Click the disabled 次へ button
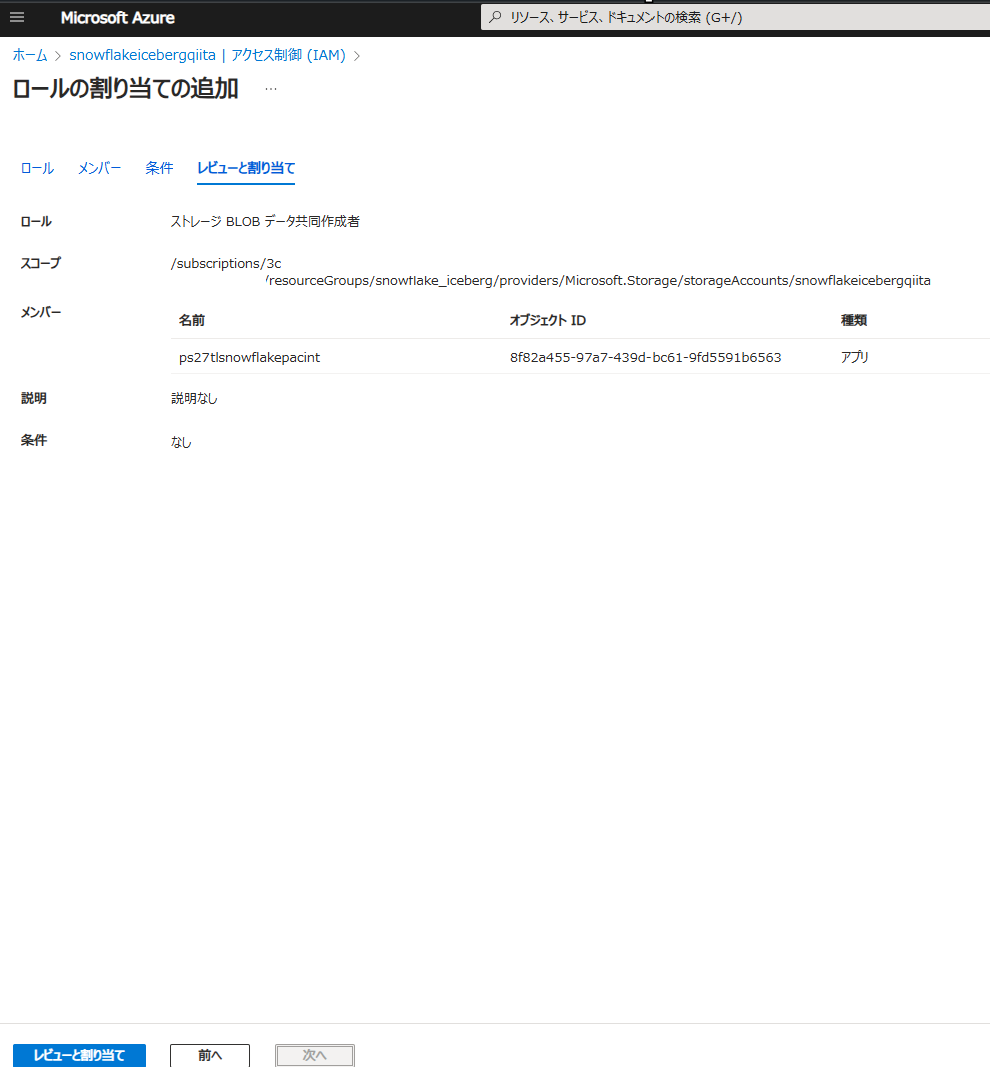Image resolution: width=990 pixels, height=1067 pixels. 314,1055
